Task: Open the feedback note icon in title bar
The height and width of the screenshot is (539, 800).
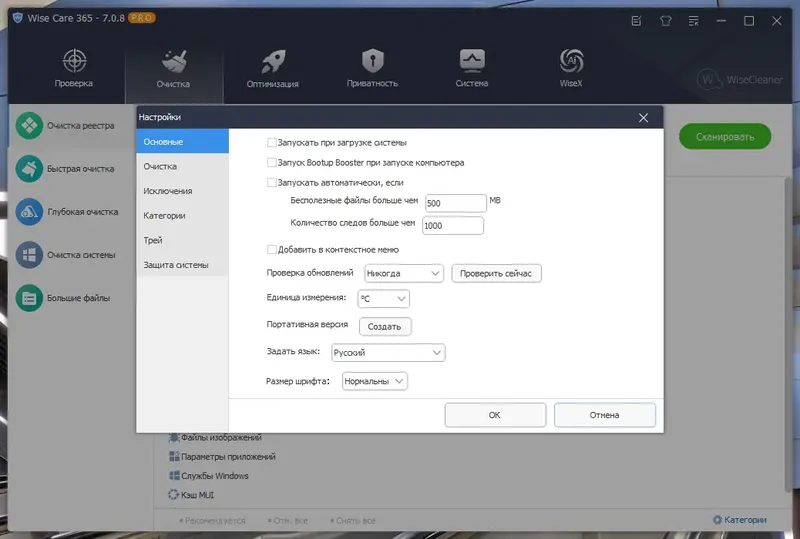Action: click(x=636, y=21)
